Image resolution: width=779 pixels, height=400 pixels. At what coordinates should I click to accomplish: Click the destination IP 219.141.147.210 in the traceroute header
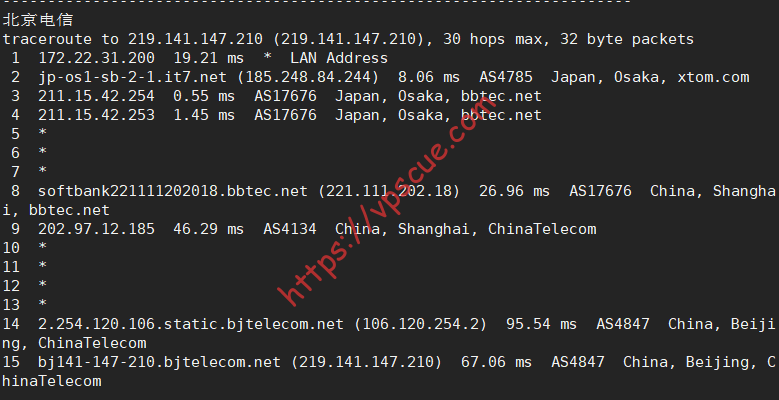click(195, 39)
